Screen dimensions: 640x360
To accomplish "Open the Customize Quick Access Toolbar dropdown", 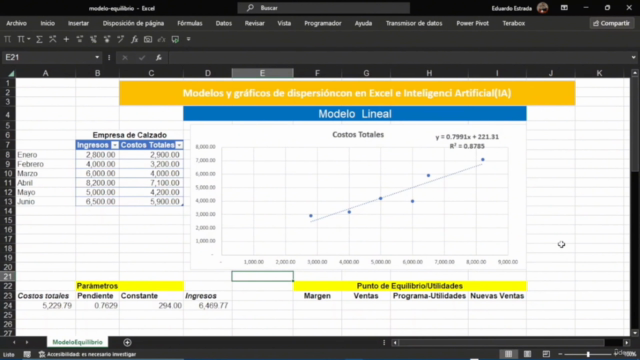I will [189, 39].
